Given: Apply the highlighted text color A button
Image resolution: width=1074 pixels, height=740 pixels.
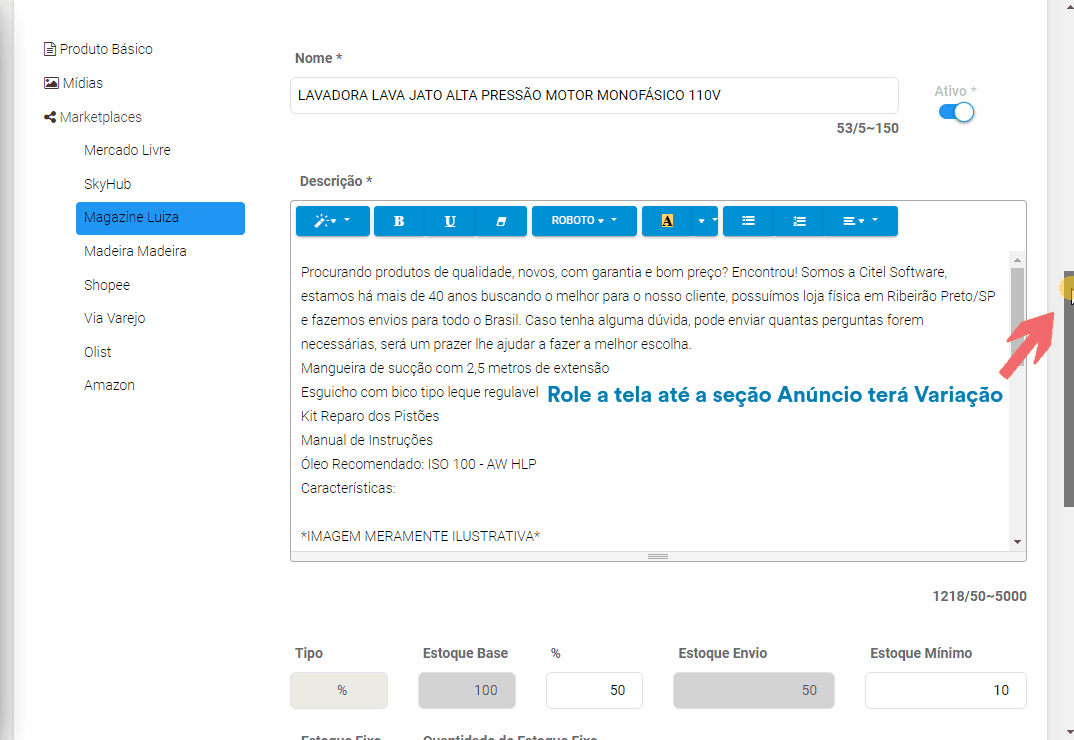Looking at the screenshot, I should pyautogui.click(x=666, y=221).
